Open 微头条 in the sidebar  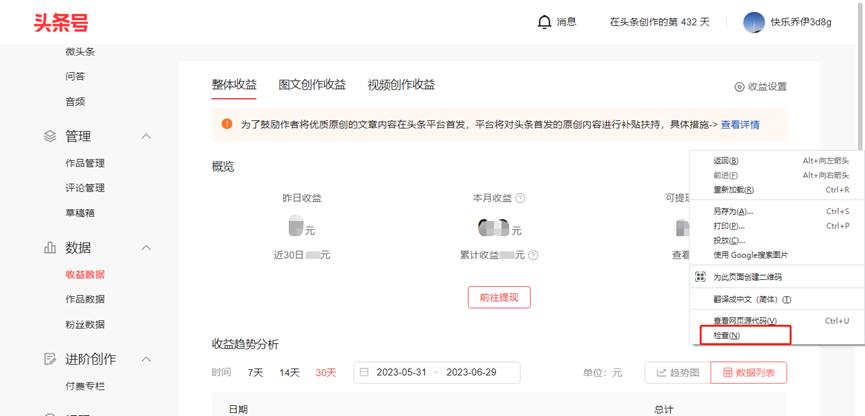click(80, 52)
